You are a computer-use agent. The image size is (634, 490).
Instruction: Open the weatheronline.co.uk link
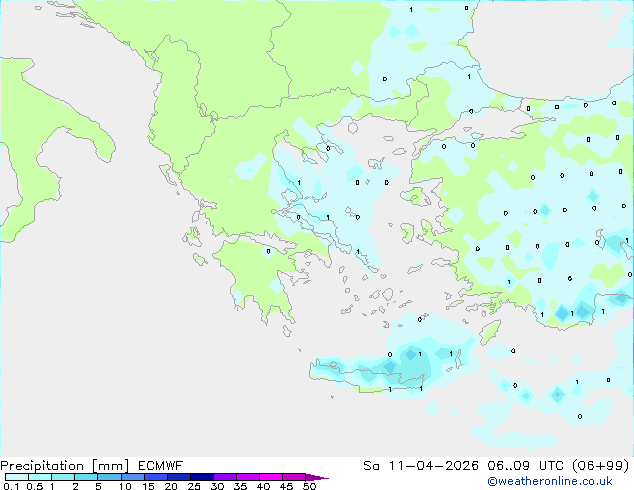tap(550, 481)
